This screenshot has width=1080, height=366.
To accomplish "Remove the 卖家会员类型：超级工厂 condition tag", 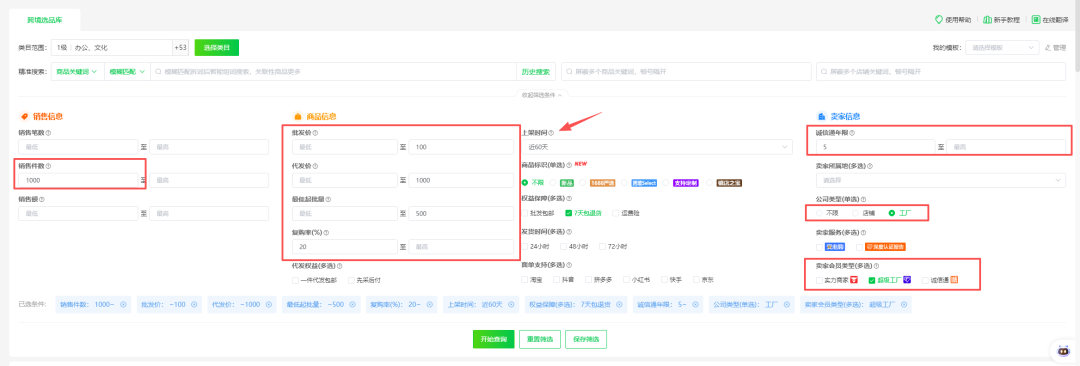I will (x=904, y=304).
